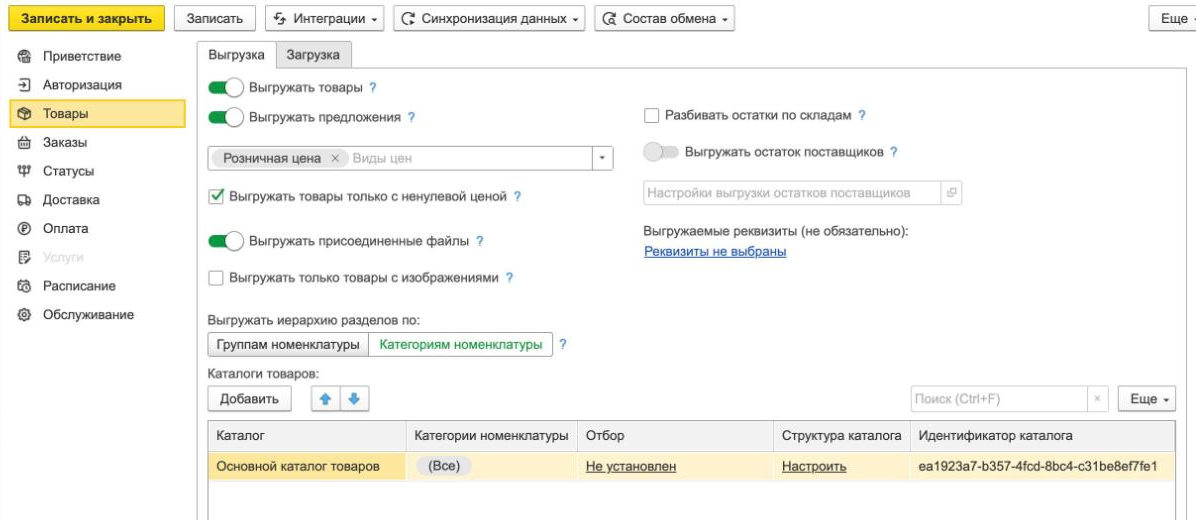Image resolution: width=1196 pixels, height=520 pixels.
Task: Click Категории номенклатуры column header
Action: click(491, 436)
